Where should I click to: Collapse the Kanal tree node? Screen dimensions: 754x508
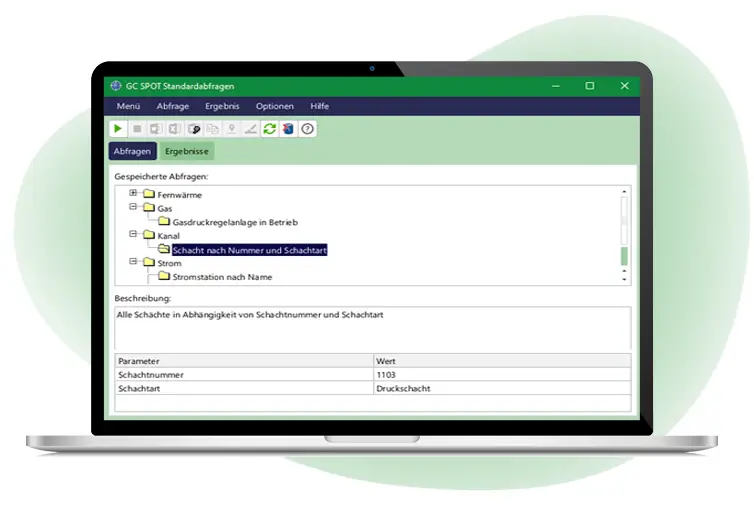(x=133, y=235)
